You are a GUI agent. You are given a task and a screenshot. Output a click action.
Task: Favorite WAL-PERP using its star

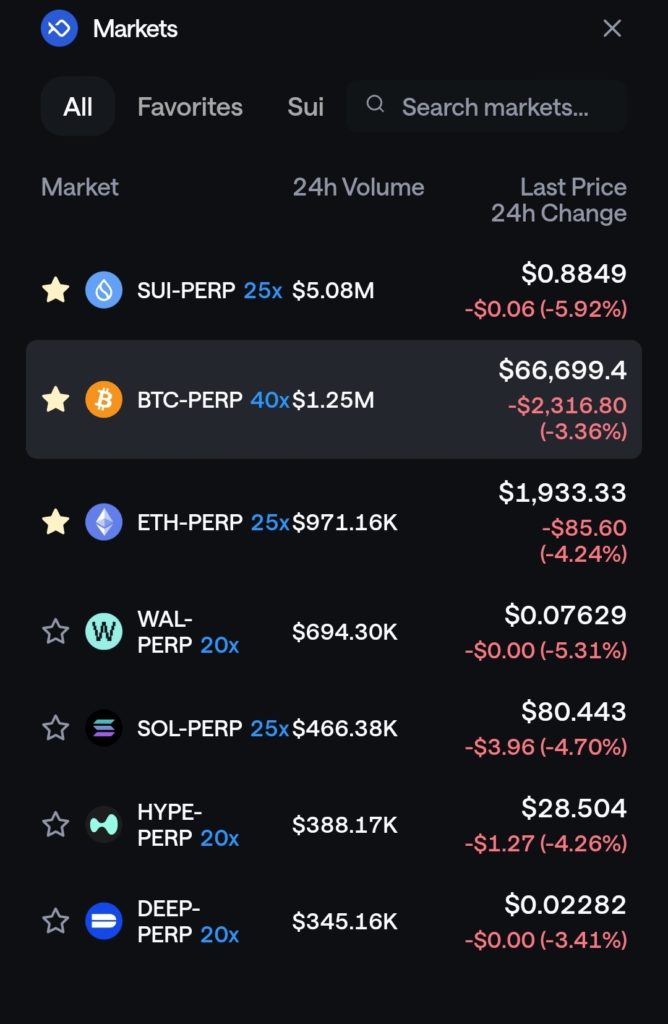pyautogui.click(x=56, y=631)
